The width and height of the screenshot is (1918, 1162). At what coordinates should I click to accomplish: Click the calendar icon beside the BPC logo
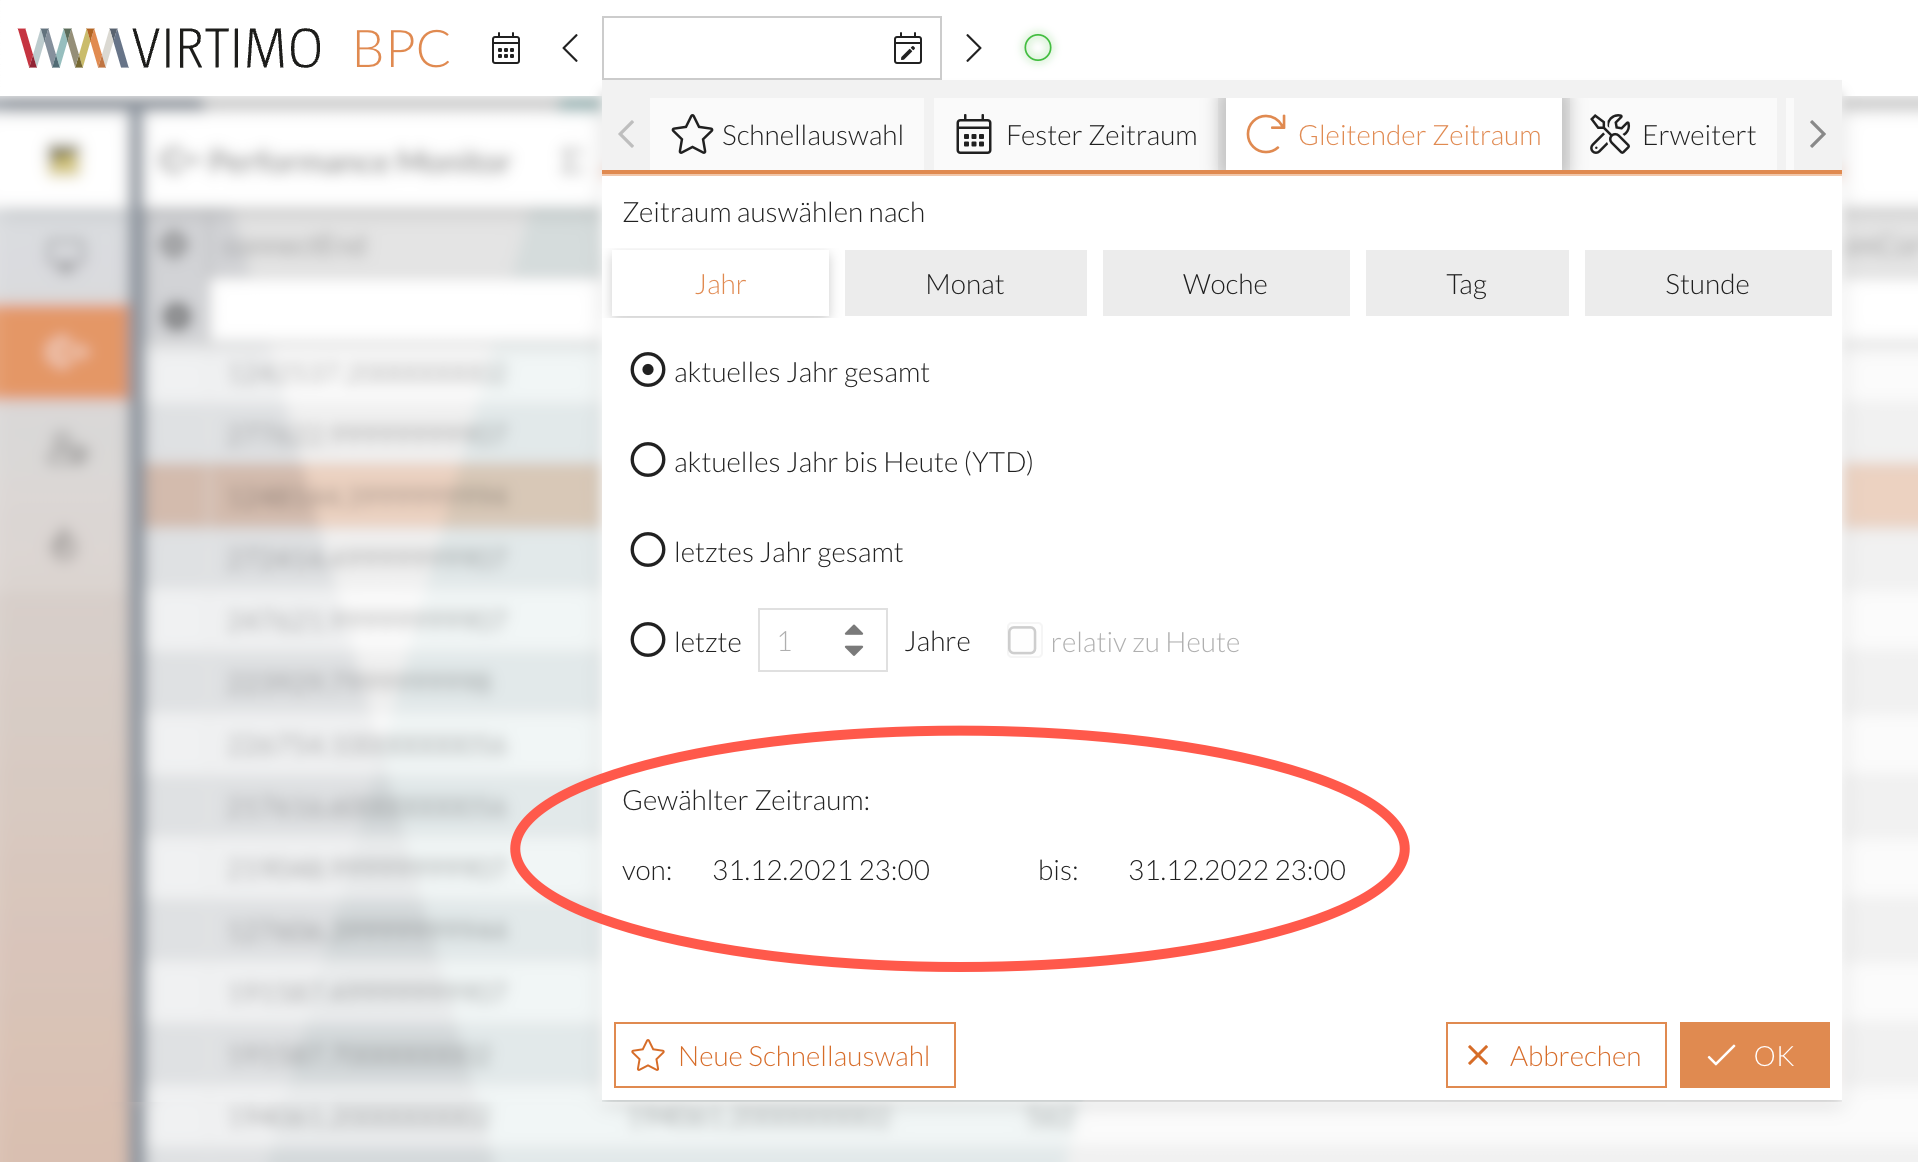click(506, 48)
